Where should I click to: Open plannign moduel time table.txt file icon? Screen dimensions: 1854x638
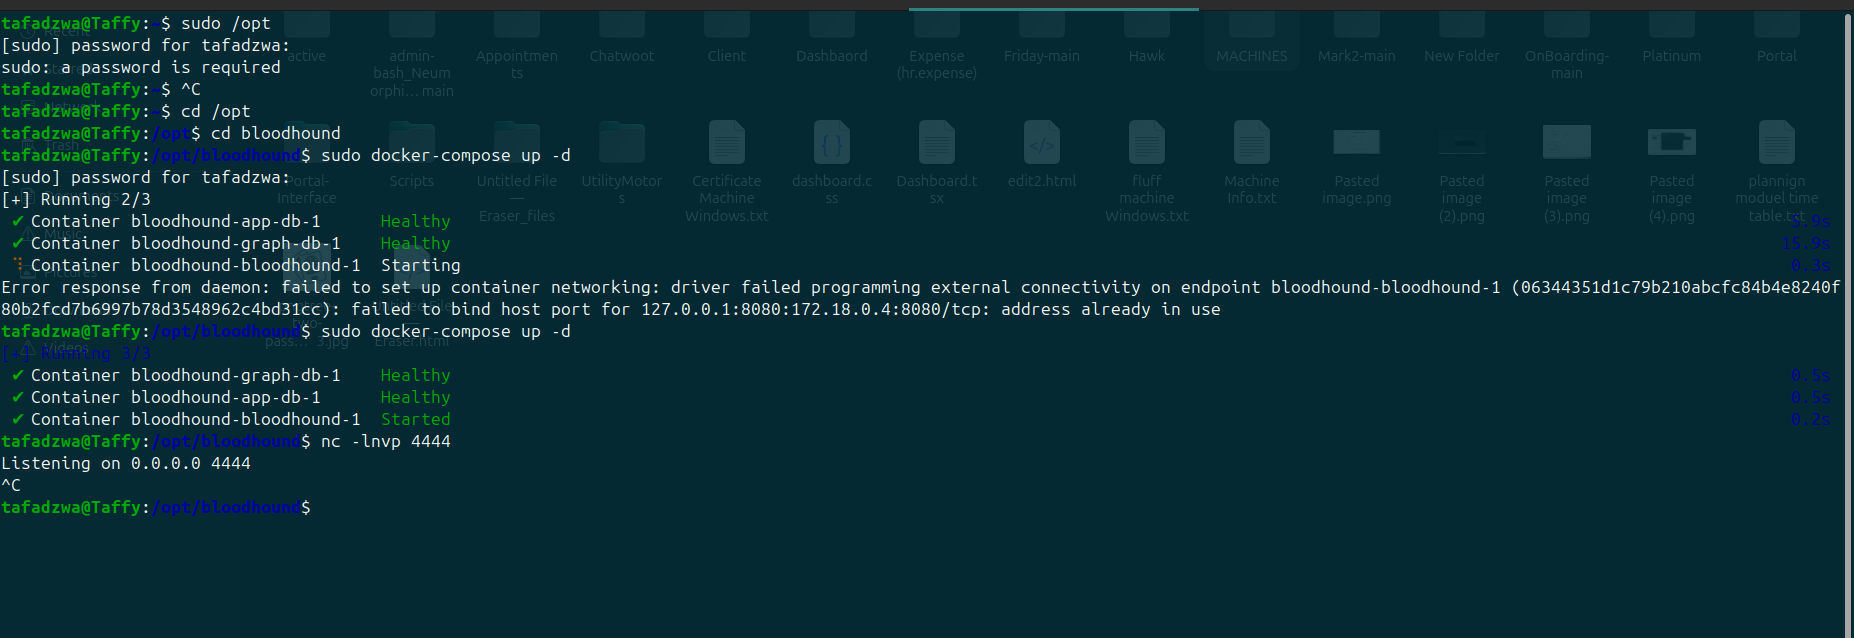pos(1777,142)
